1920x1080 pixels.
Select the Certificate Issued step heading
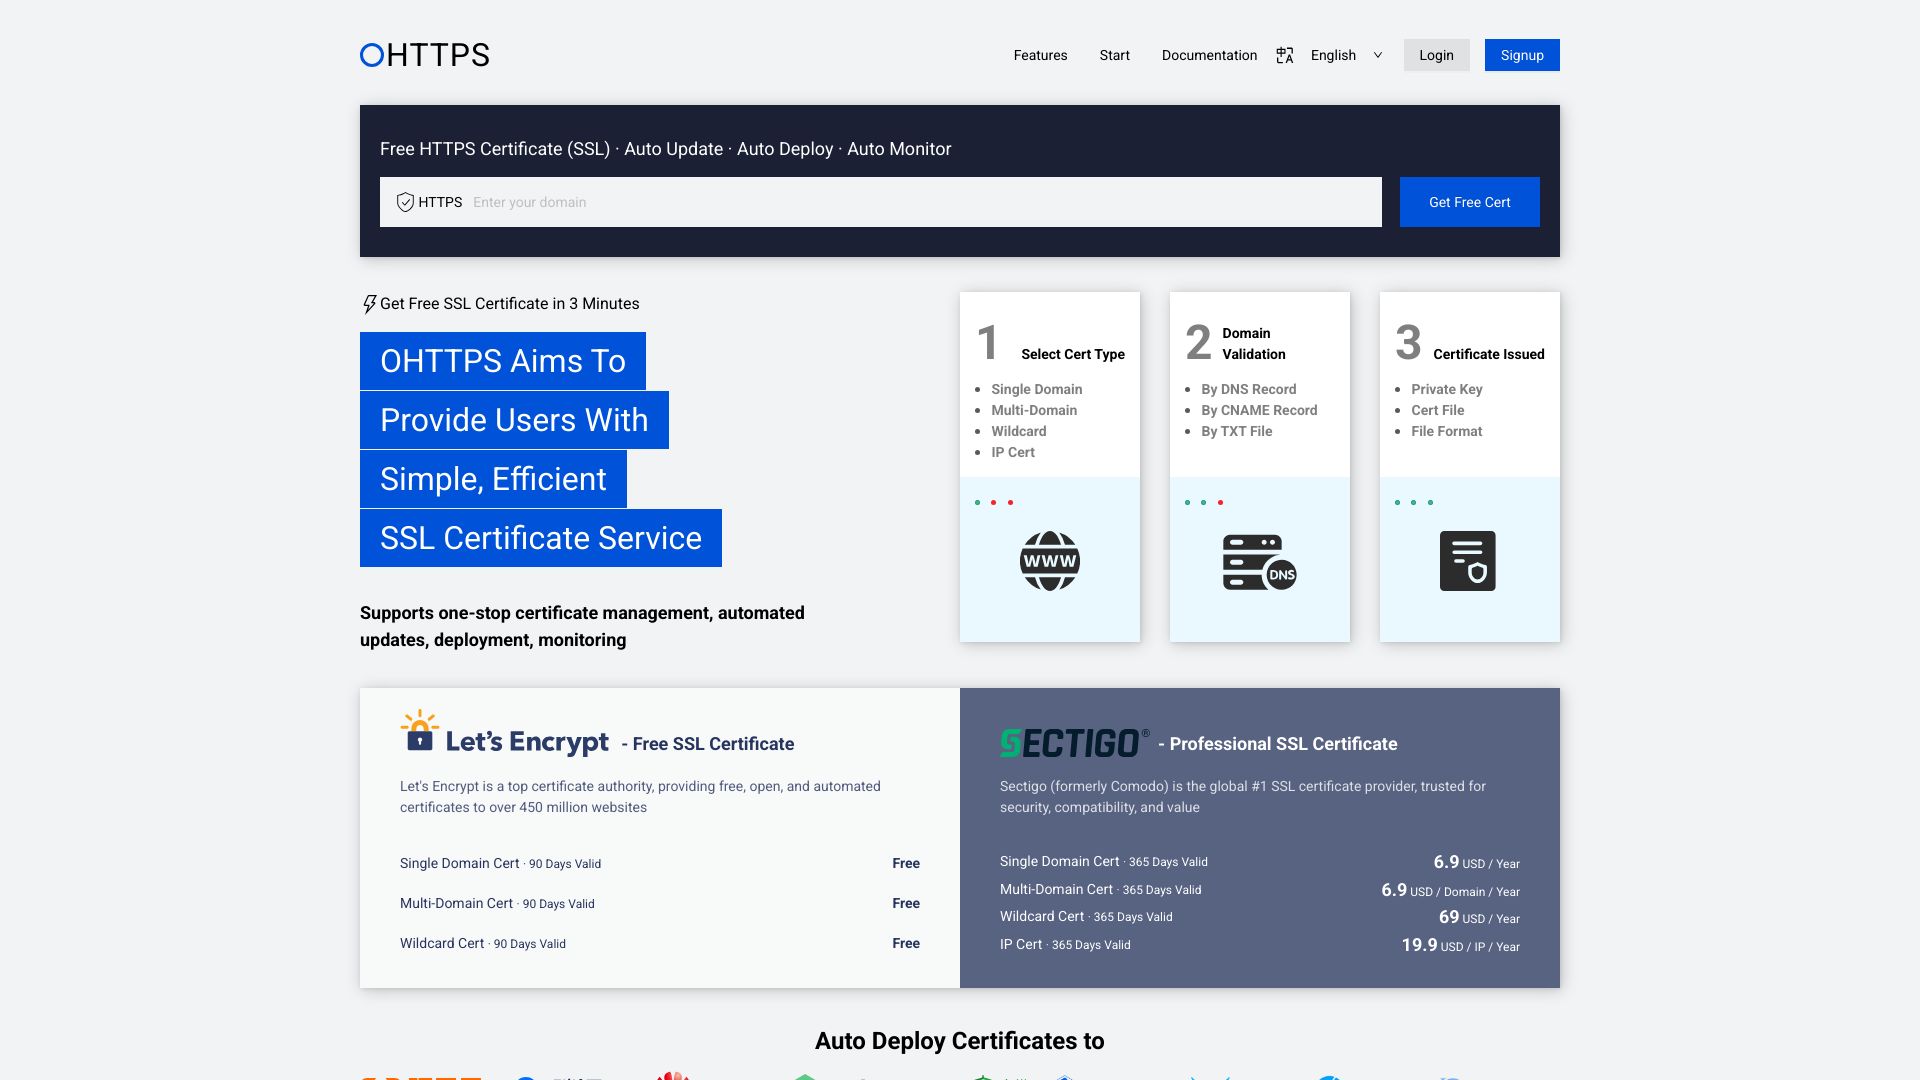click(x=1488, y=354)
